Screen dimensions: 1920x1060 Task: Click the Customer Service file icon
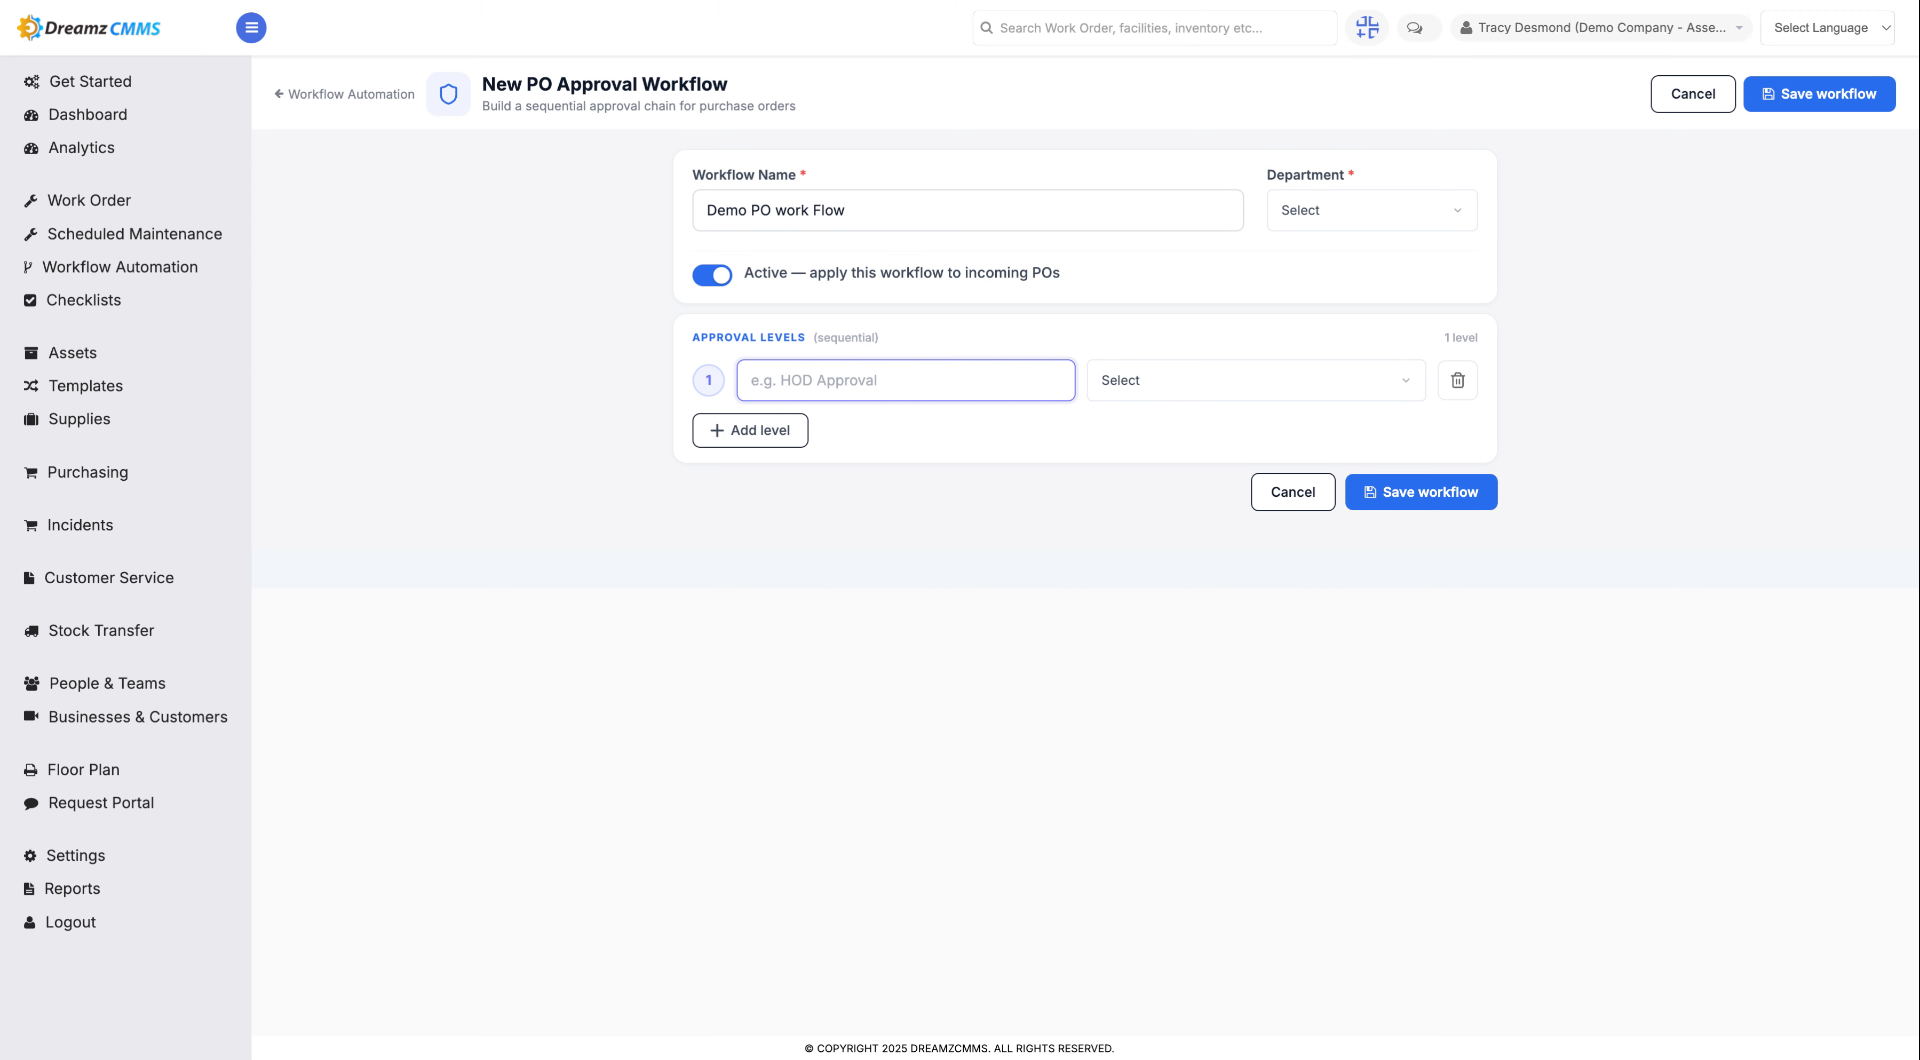click(x=29, y=578)
